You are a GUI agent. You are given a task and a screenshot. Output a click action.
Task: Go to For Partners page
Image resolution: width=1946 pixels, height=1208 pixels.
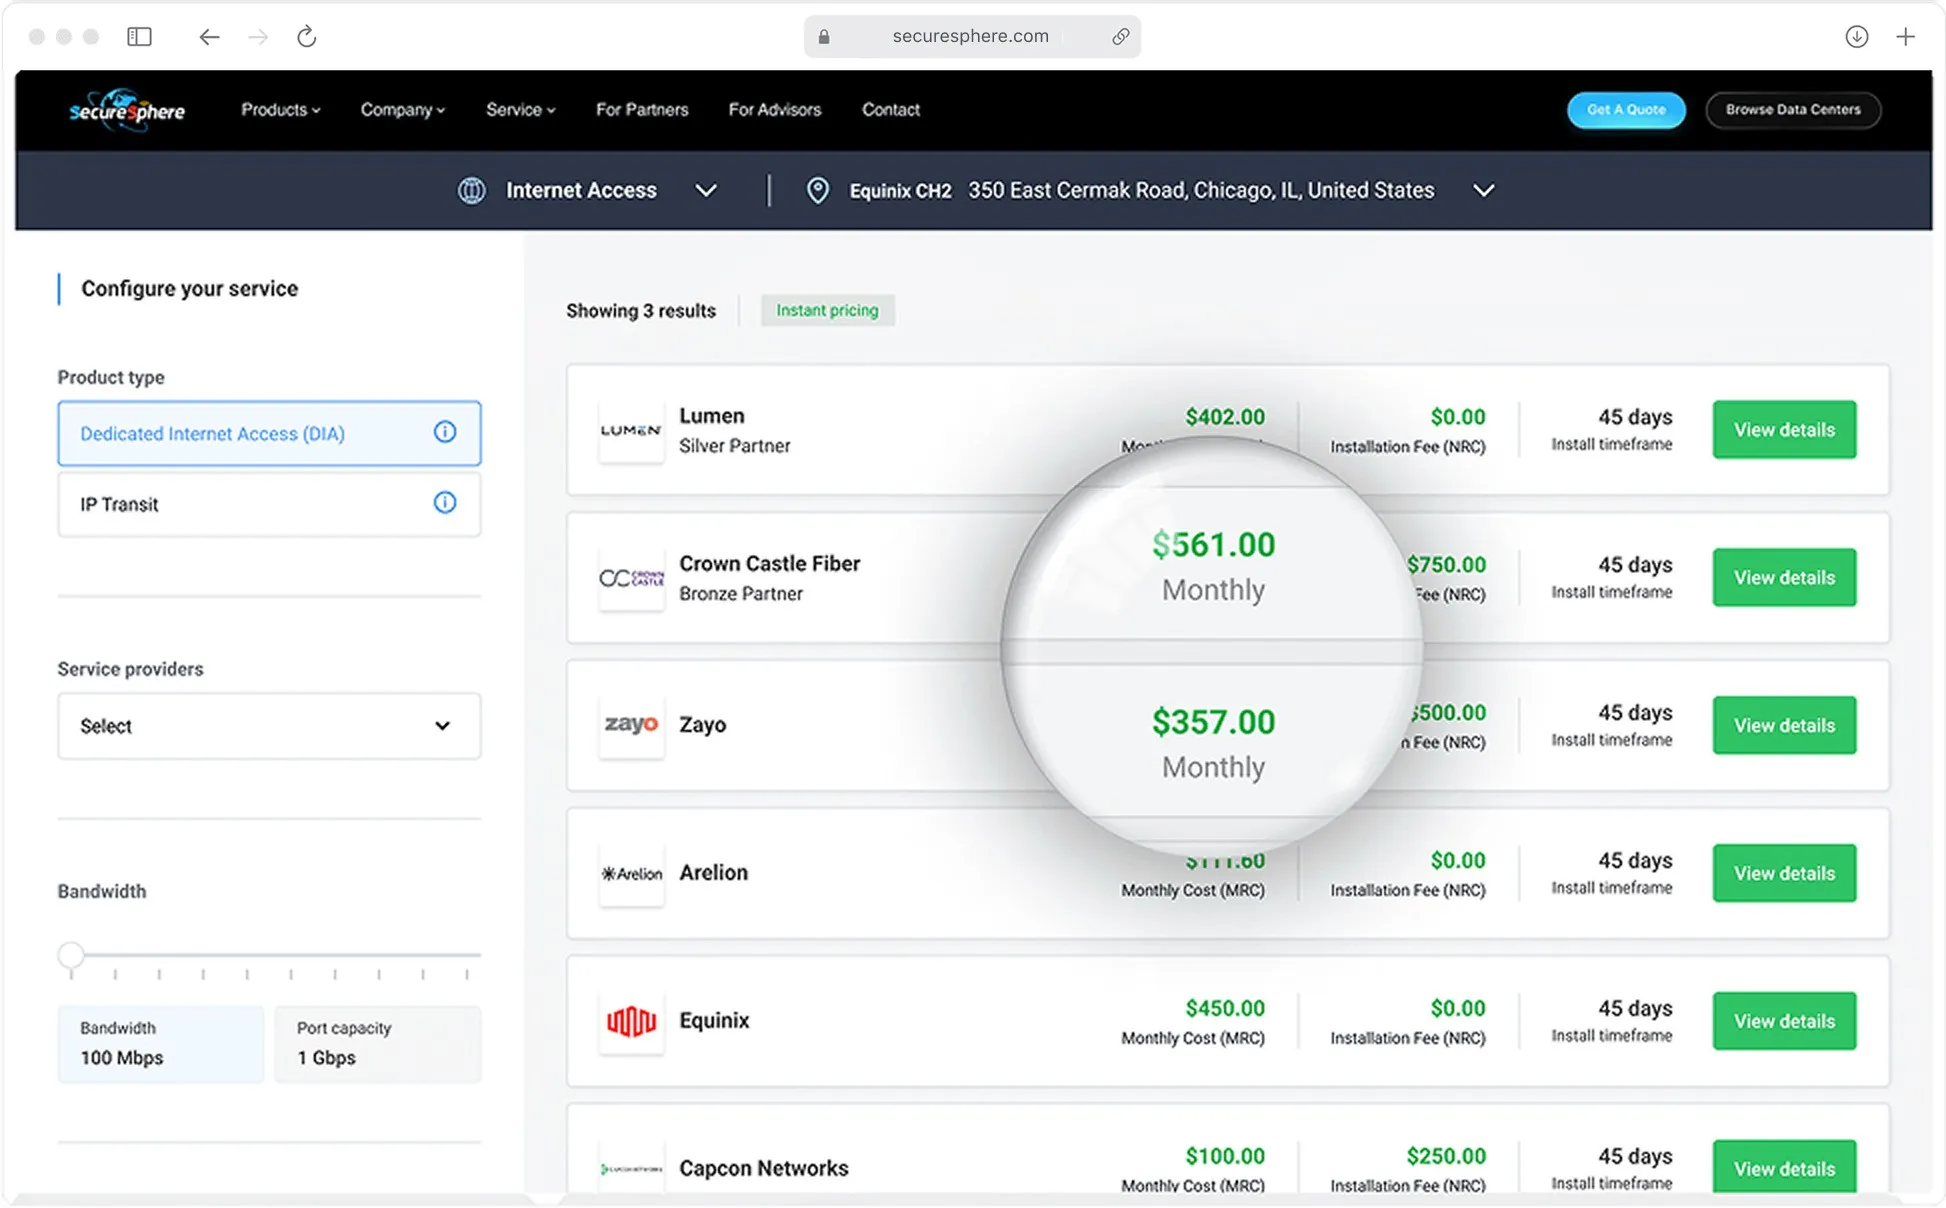coord(642,110)
